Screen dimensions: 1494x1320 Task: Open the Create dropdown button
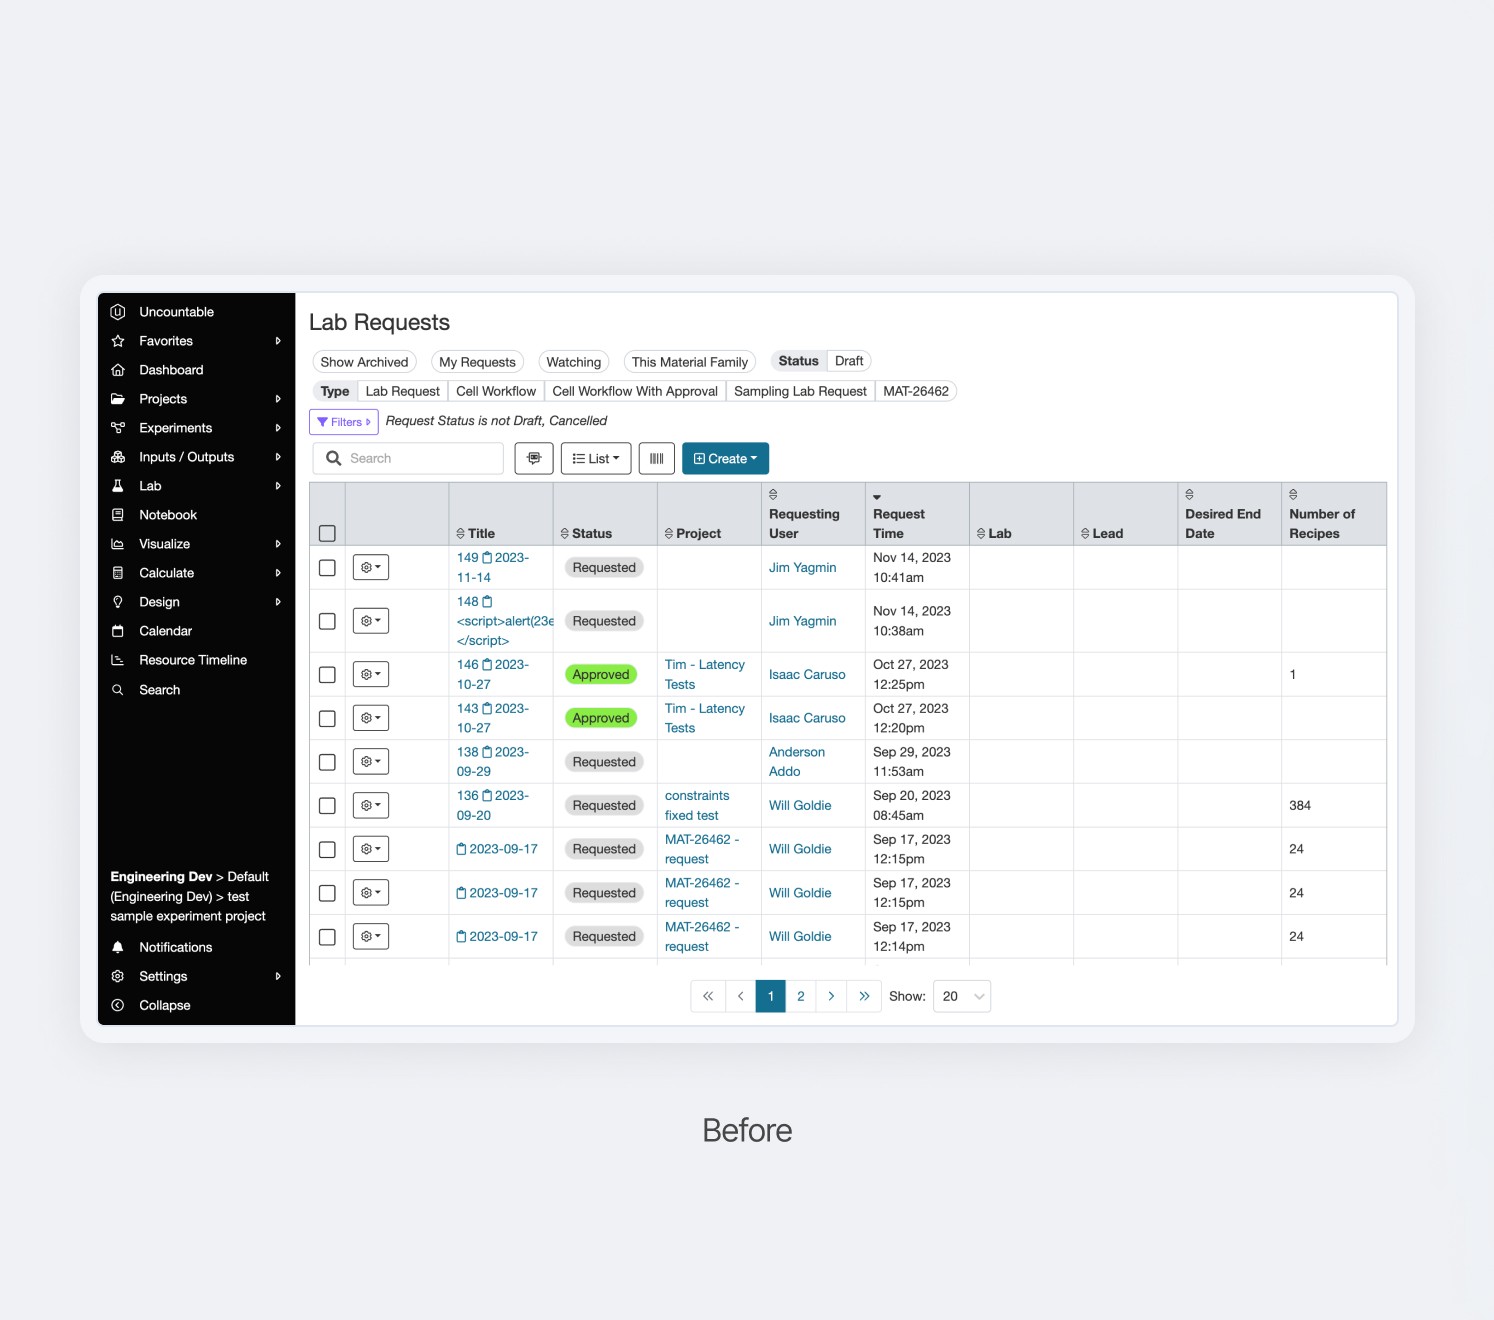725,458
